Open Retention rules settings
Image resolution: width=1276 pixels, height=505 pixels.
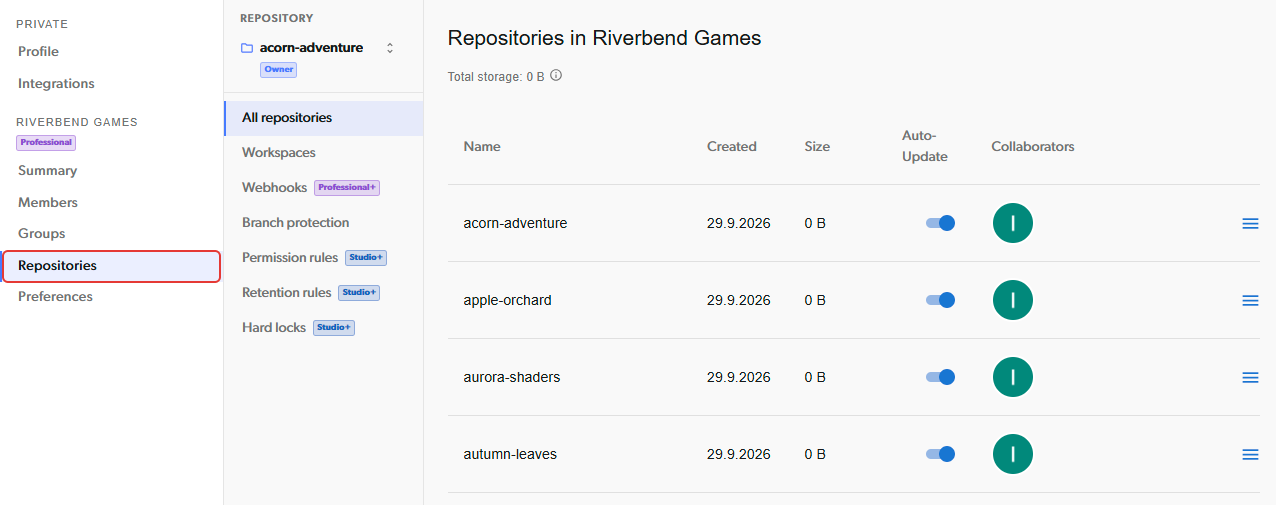286,292
